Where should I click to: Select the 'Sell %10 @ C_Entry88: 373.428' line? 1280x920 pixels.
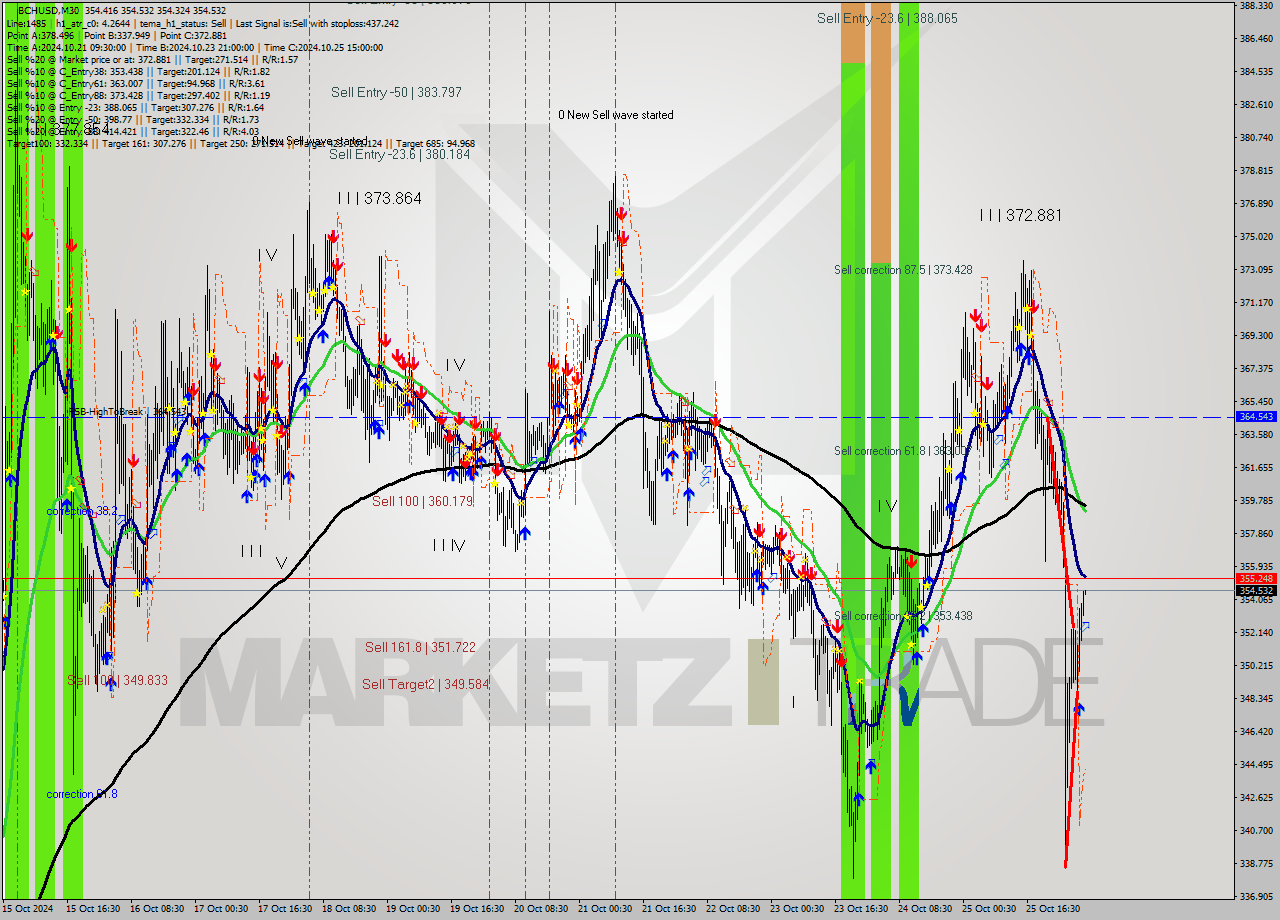[x=138, y=95]
